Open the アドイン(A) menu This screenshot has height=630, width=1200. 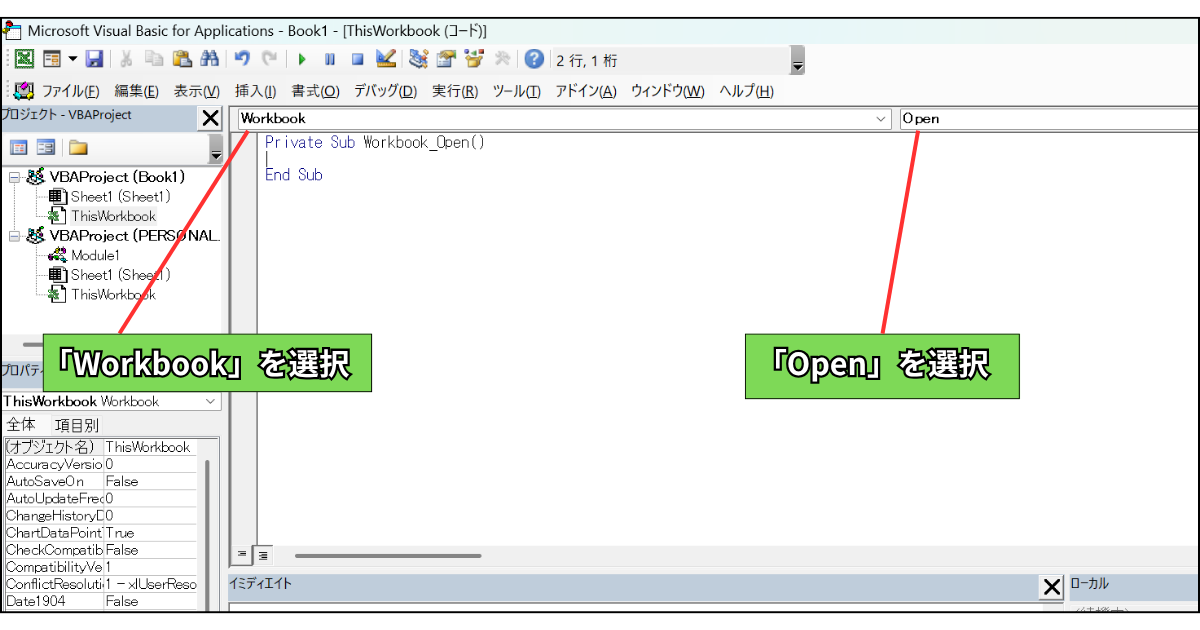coord(586,91)
